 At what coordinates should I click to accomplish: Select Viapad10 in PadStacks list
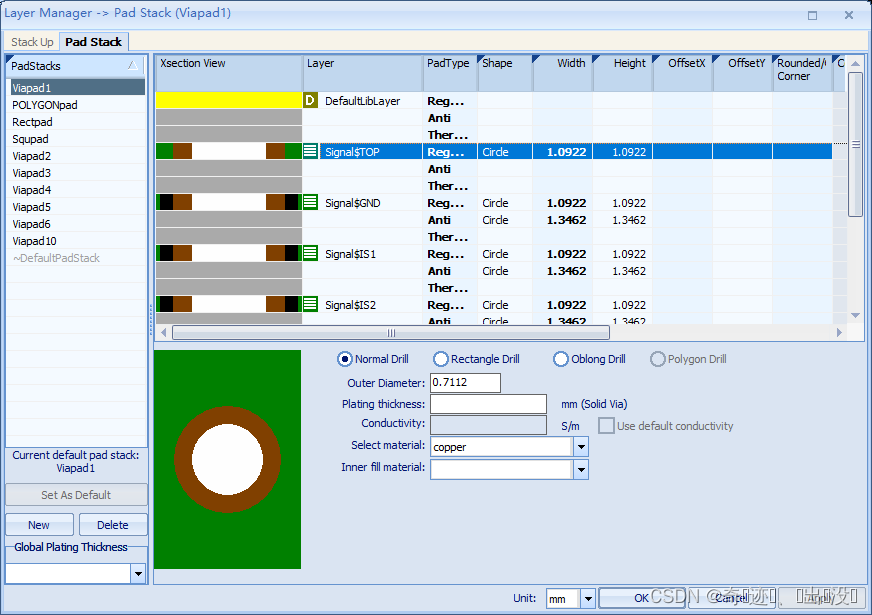tap(77, 241)
